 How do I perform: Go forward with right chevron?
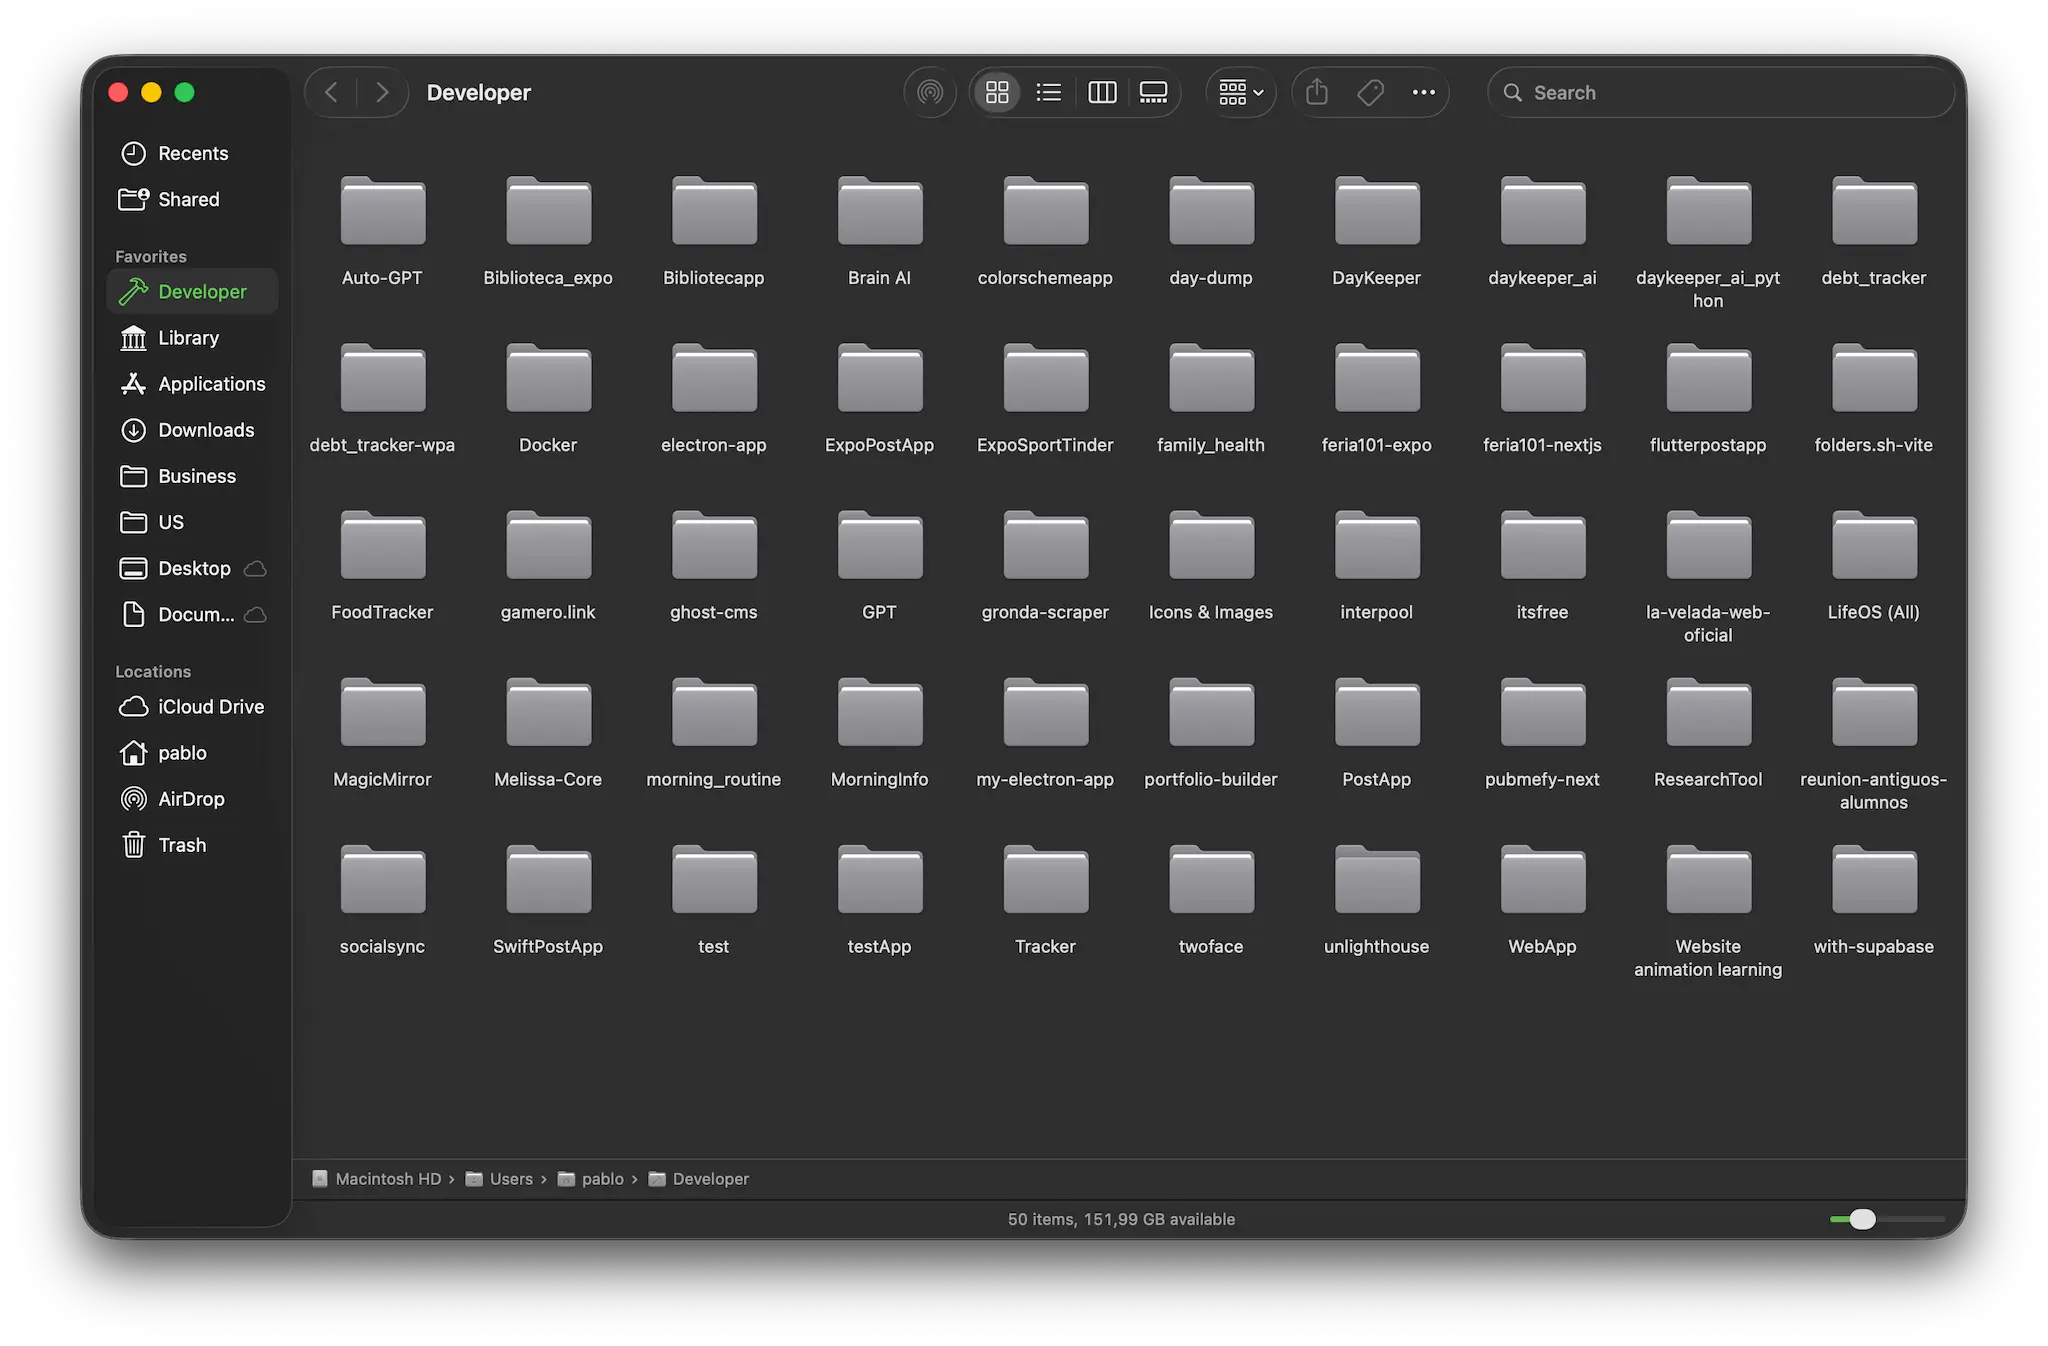[382, 93]
